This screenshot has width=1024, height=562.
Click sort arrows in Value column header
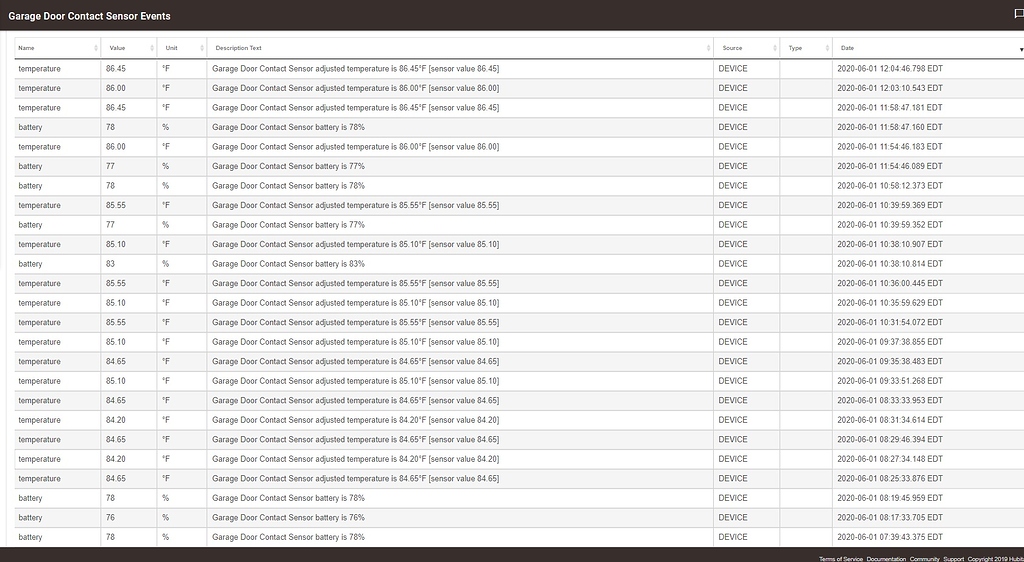click(x=152, y=48)
